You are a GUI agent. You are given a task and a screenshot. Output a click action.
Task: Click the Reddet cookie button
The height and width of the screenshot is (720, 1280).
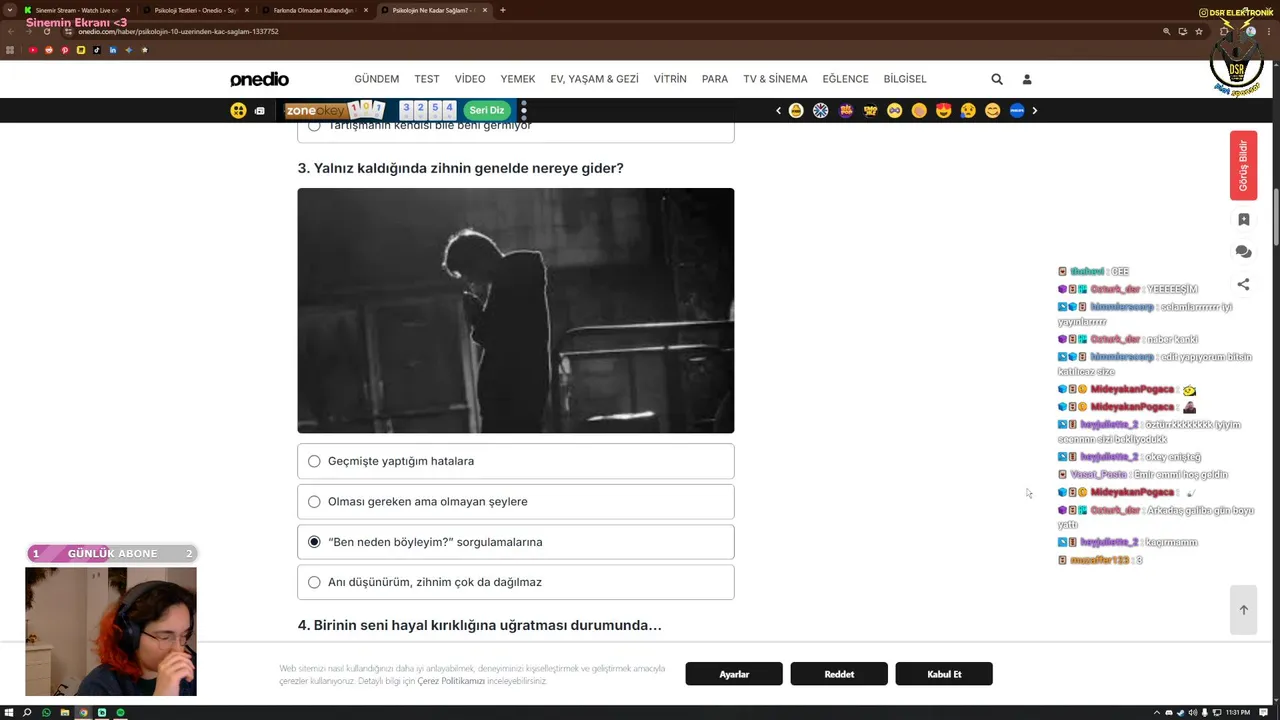(x=839, y=674)
